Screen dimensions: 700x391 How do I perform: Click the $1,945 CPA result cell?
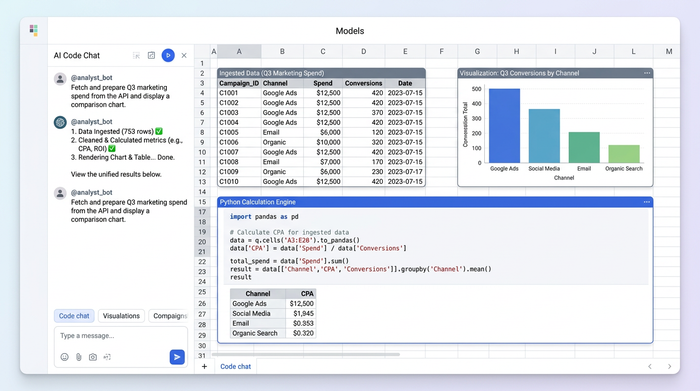click(x=301, y=313)
